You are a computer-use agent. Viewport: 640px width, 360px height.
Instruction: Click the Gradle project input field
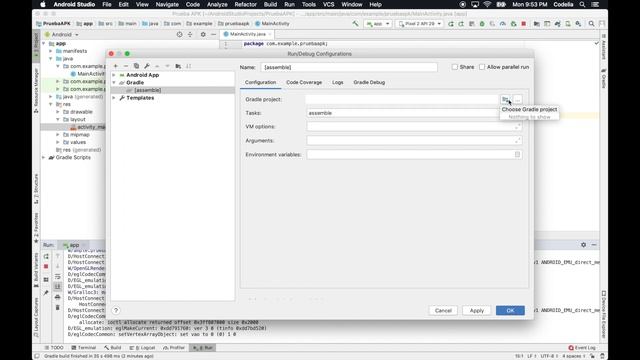coord(403,99)
